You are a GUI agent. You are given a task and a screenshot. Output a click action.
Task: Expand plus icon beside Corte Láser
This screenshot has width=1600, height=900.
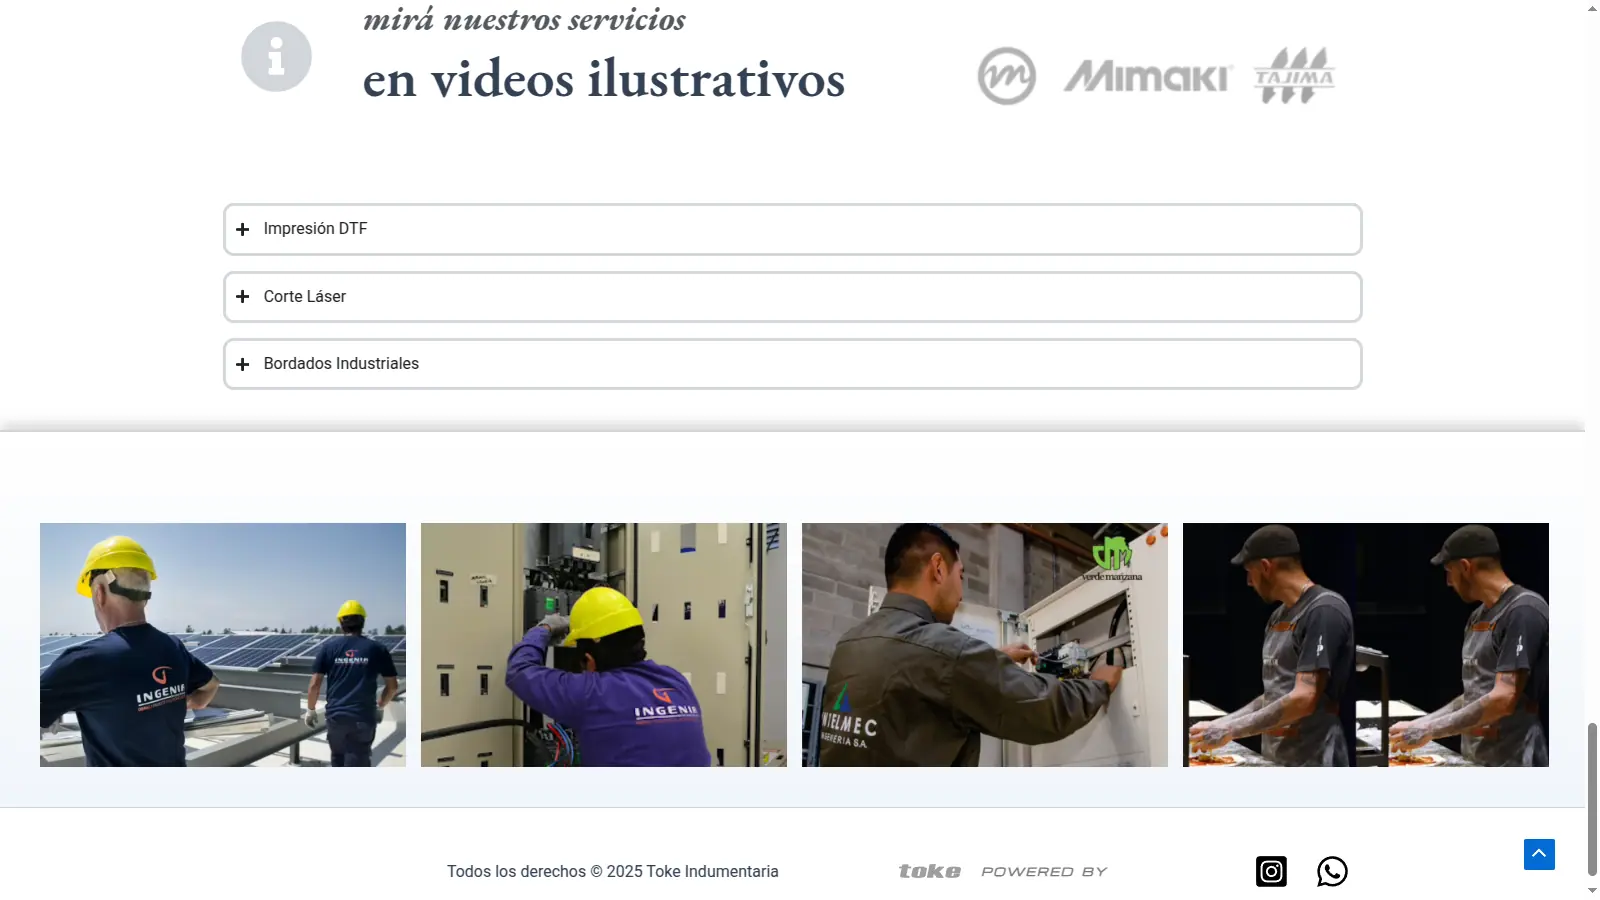(x=242, y=297)
